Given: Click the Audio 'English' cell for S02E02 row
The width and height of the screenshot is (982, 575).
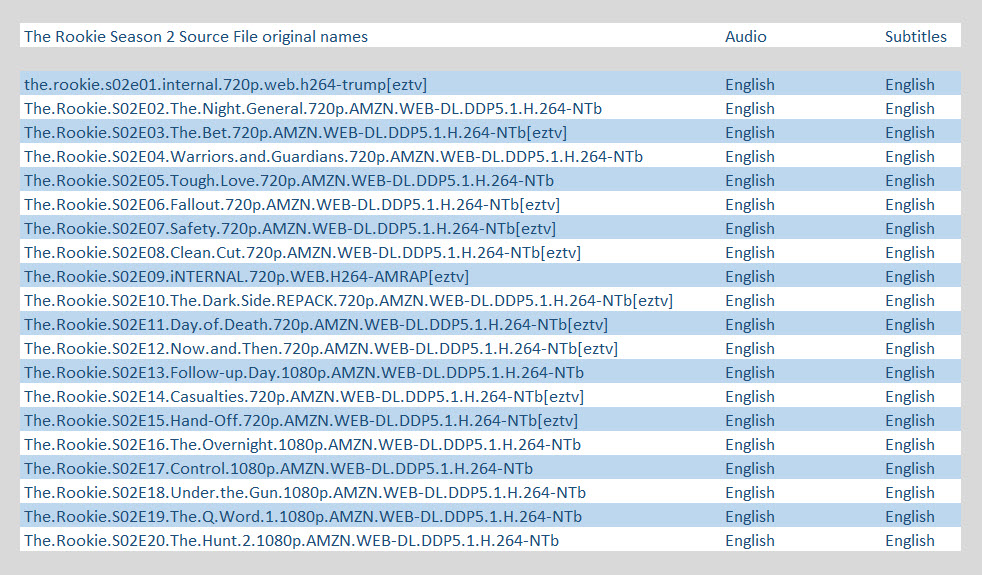Looking at the screenshot, I should [x=750, y=108].
